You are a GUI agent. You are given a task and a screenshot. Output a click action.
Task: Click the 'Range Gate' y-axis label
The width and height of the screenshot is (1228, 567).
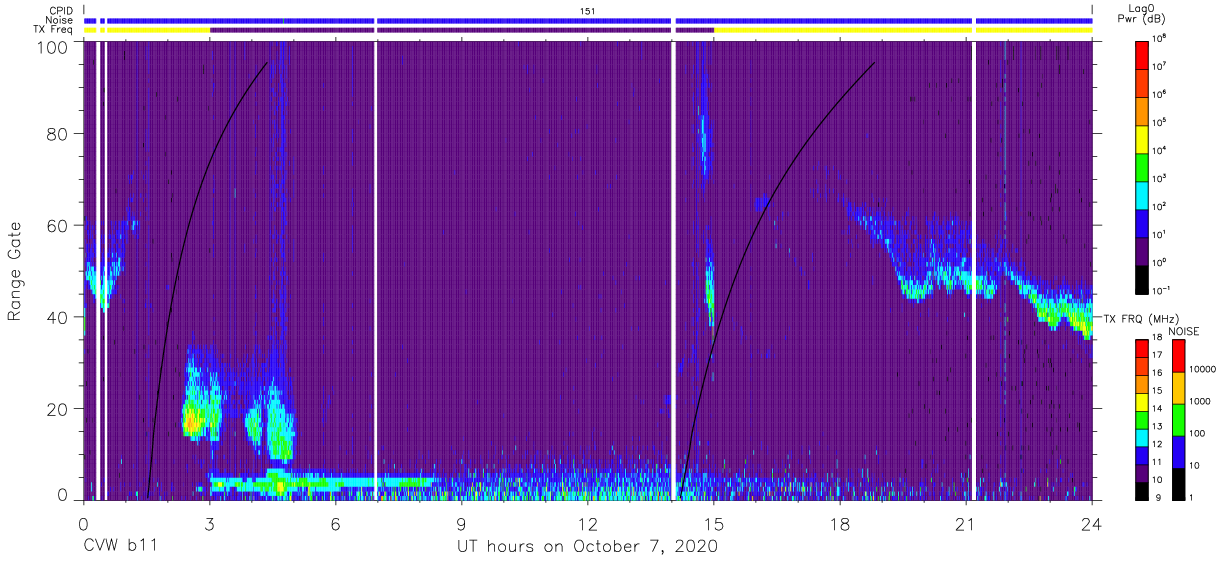[15, 272]
